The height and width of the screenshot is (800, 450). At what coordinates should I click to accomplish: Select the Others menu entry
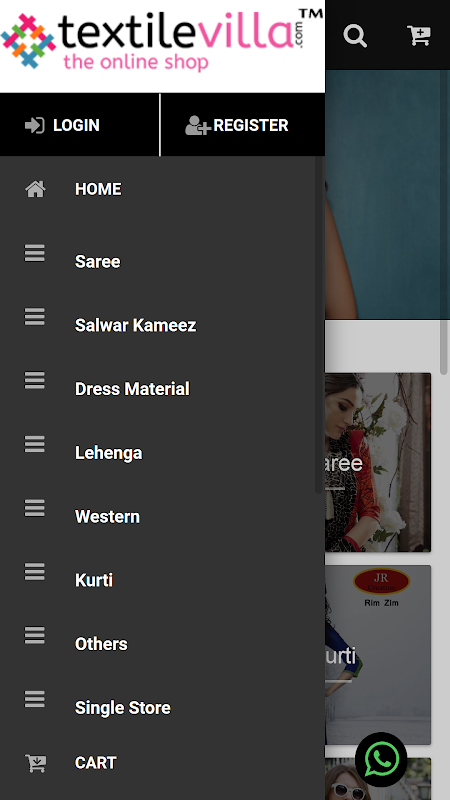coord(101,644)
